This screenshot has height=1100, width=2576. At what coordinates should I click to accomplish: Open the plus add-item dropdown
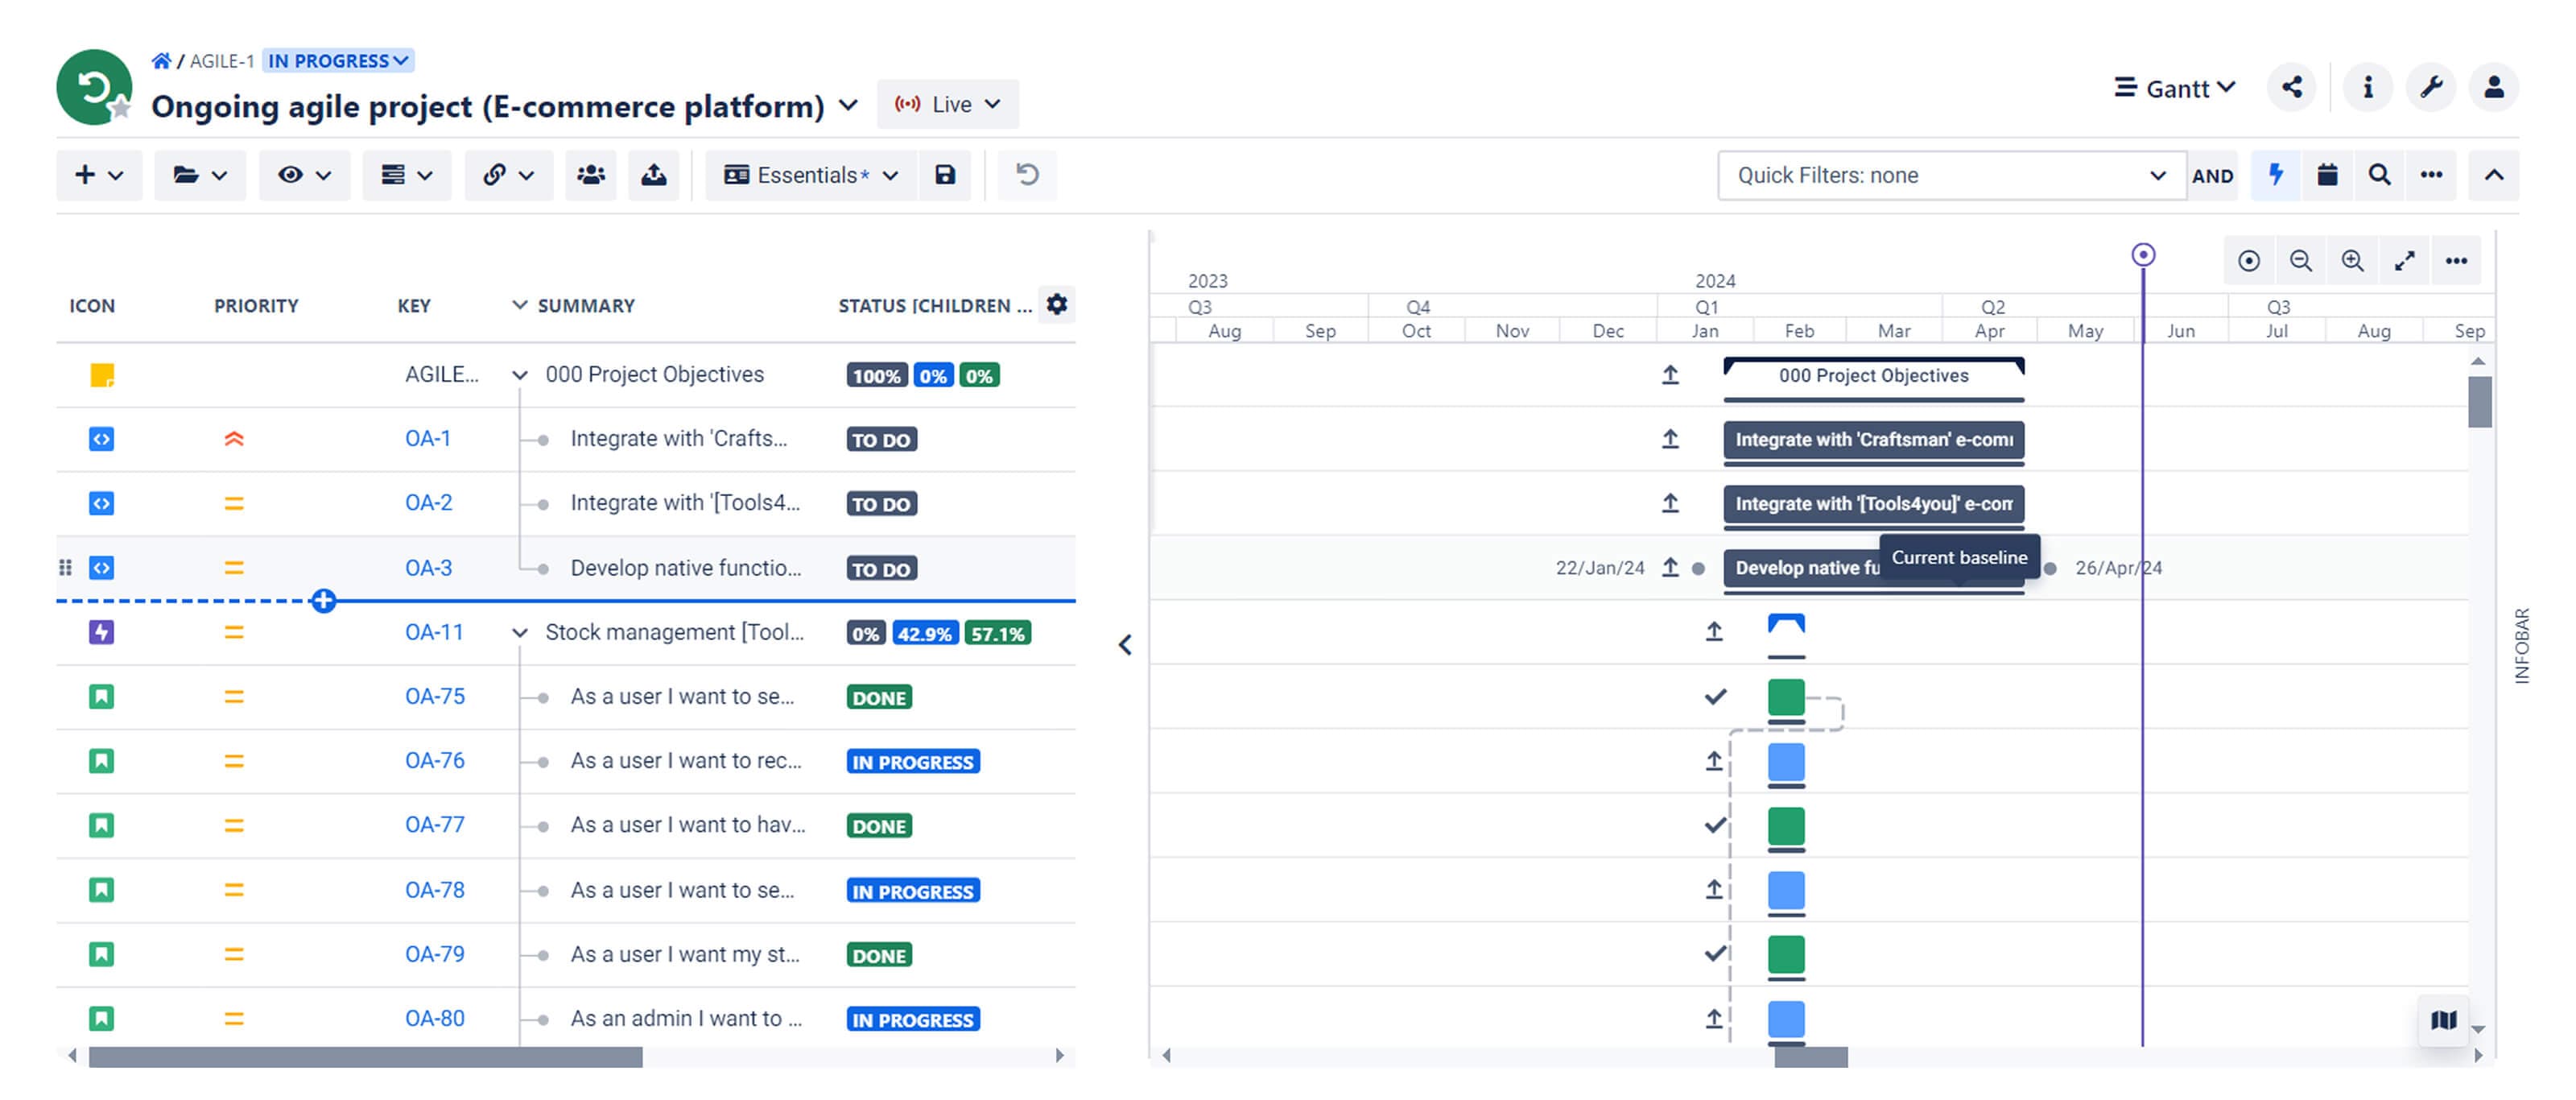(99, 175)
